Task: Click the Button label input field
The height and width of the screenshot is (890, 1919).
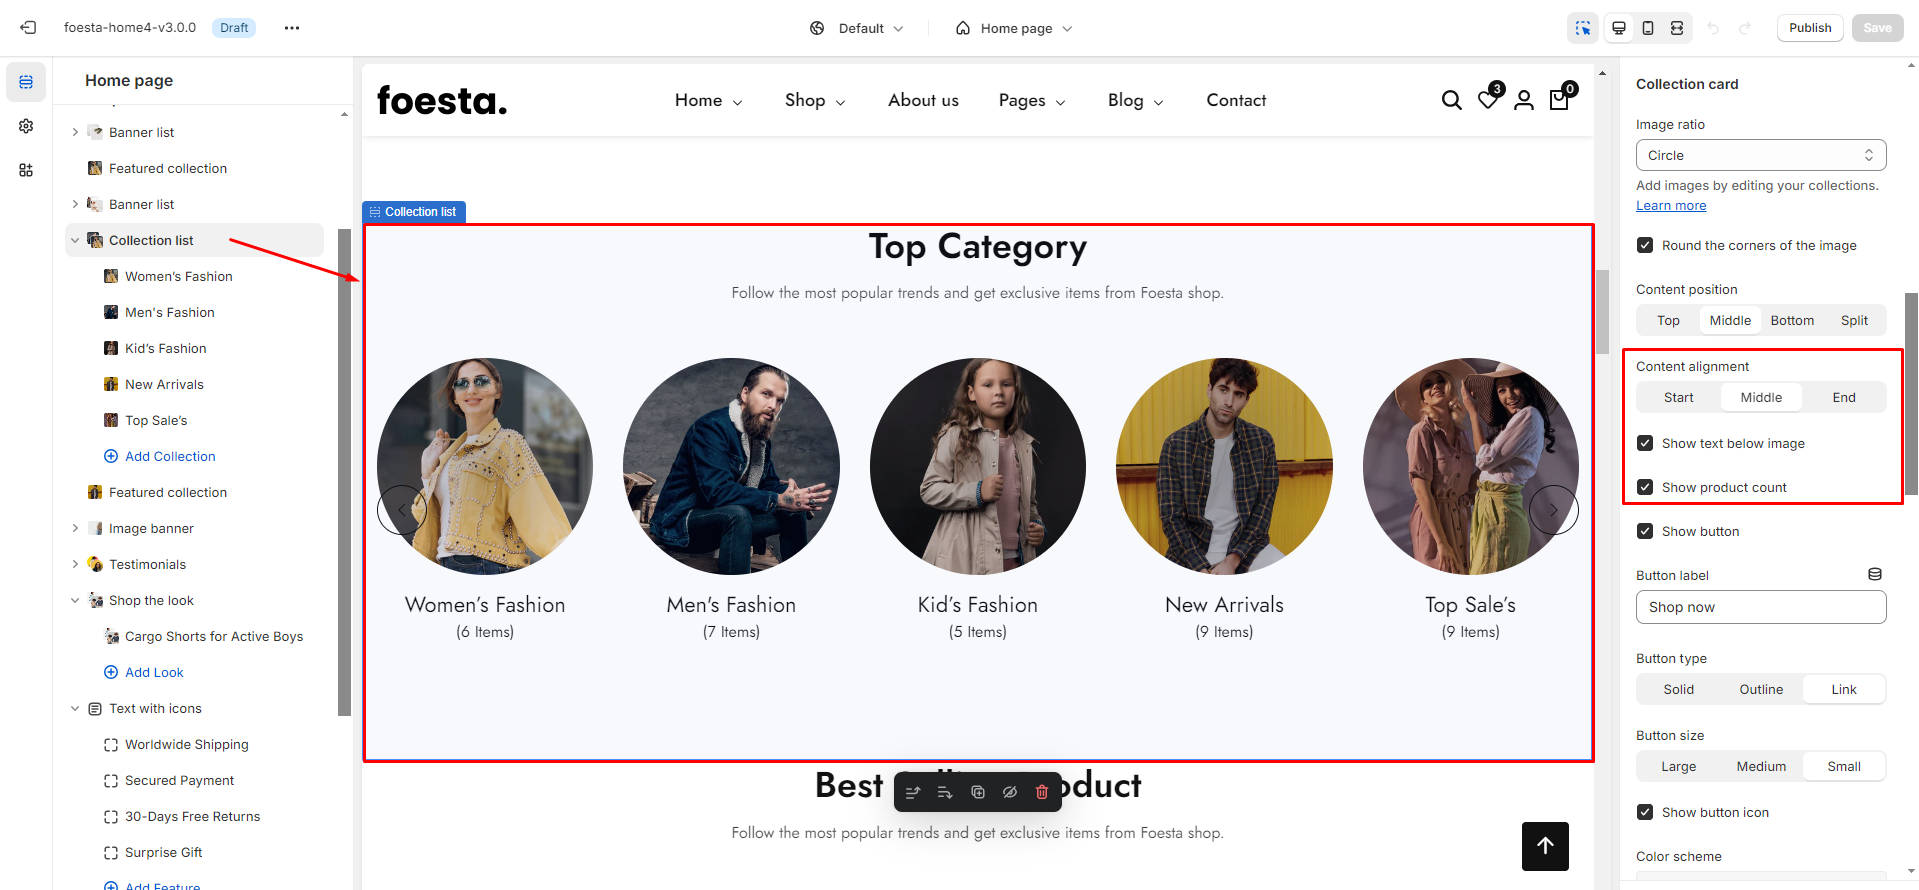Action: (x=1760, y=607)
